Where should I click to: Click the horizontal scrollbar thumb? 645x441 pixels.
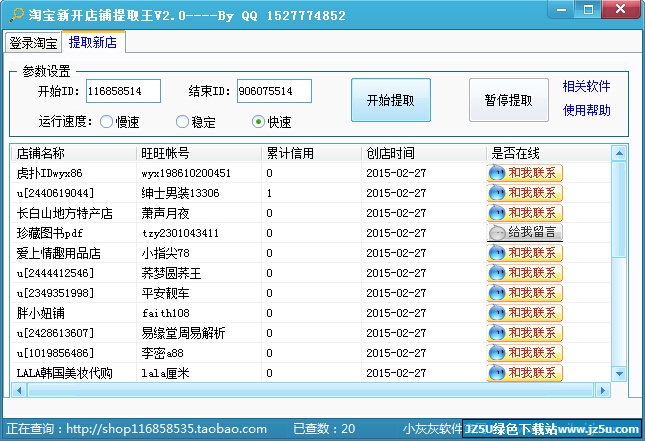[x=311, y=390]
